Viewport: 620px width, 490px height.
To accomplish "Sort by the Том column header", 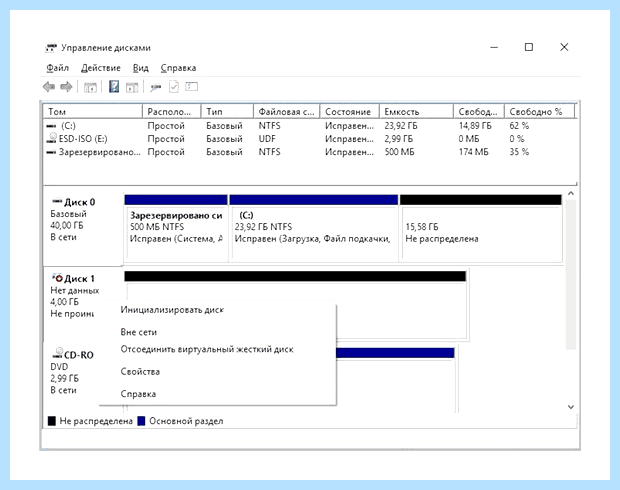I will point(93,112).
